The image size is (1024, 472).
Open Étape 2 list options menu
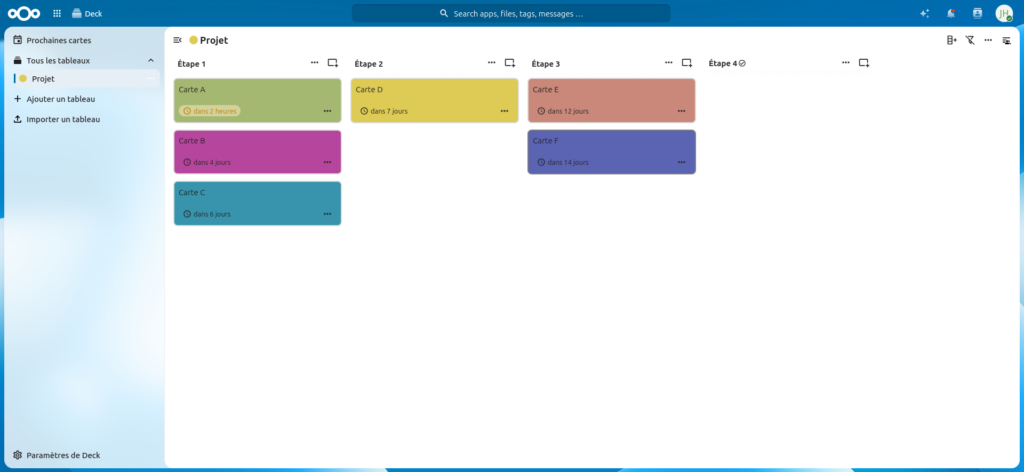(492, 63)
